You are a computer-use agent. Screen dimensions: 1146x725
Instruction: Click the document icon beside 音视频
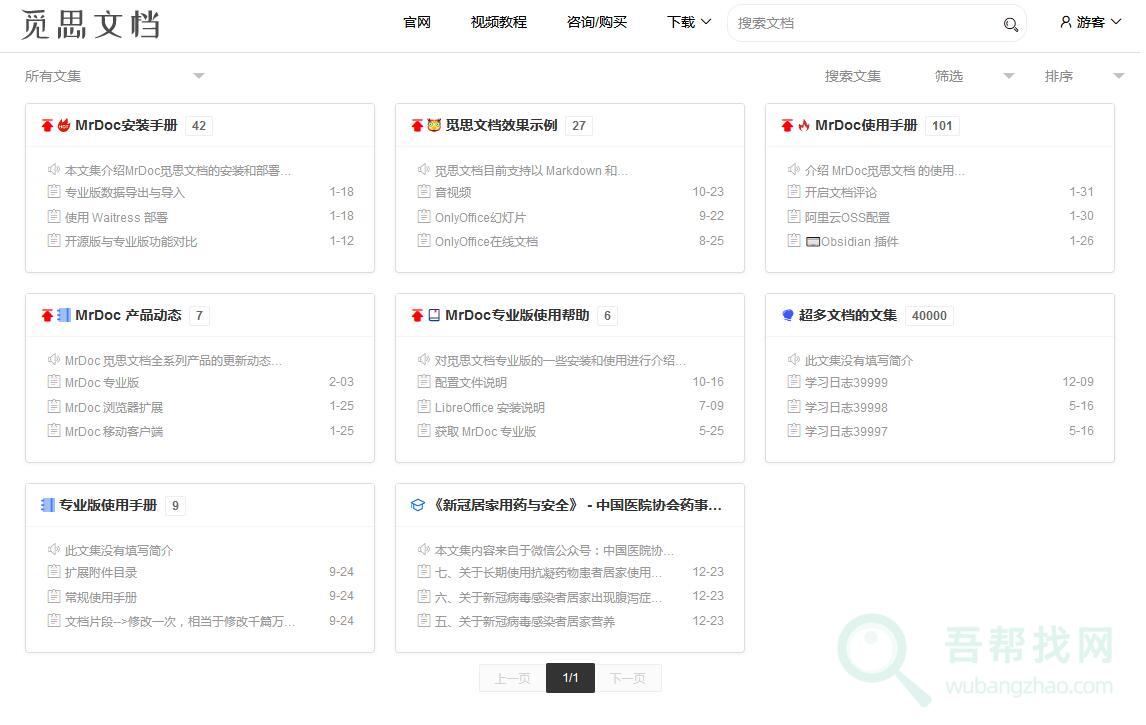point(424,192)
